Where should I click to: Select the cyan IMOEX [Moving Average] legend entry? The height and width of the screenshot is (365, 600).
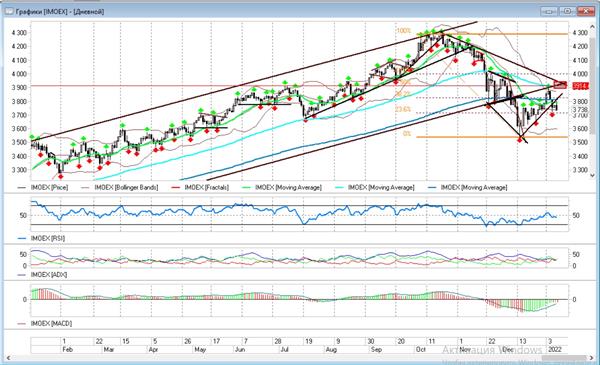coord(375,187)
